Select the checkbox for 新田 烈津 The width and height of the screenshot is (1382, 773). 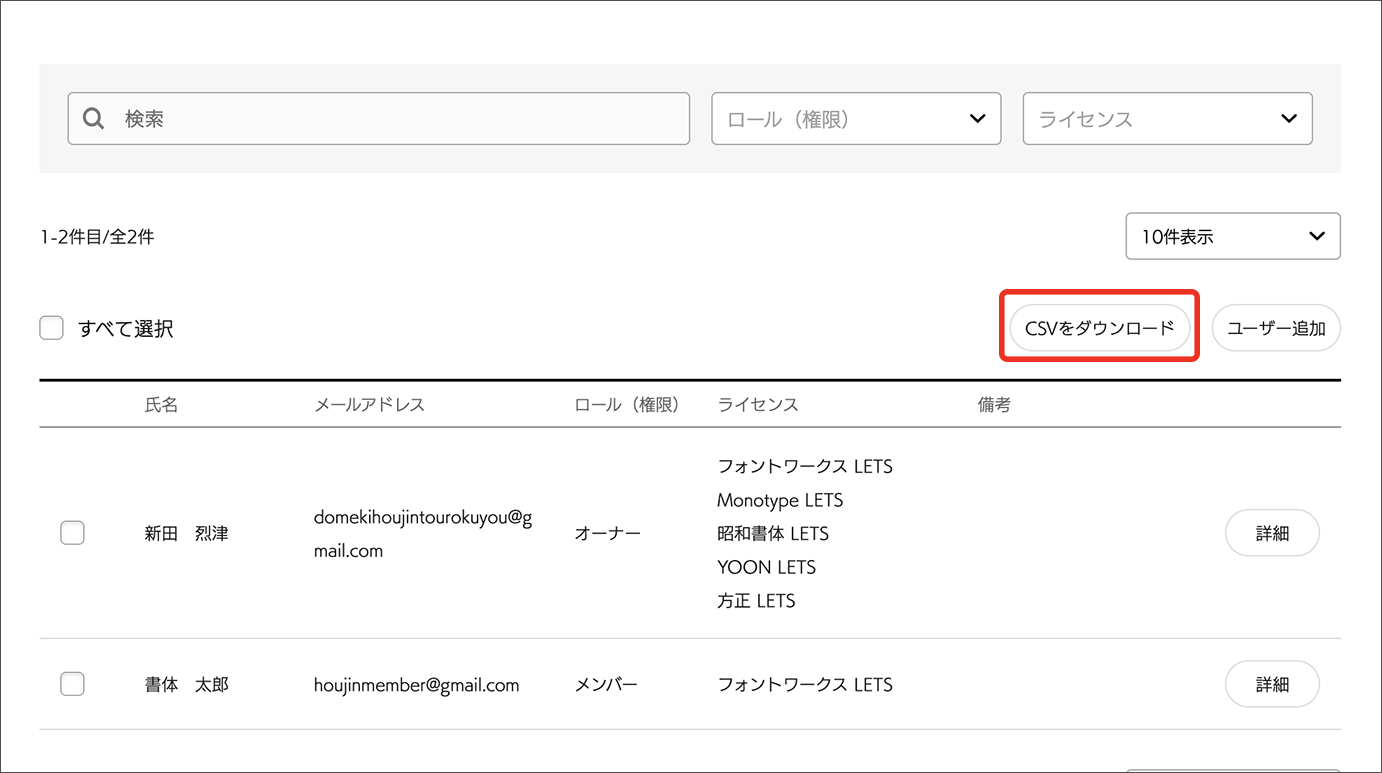[72, 533]
